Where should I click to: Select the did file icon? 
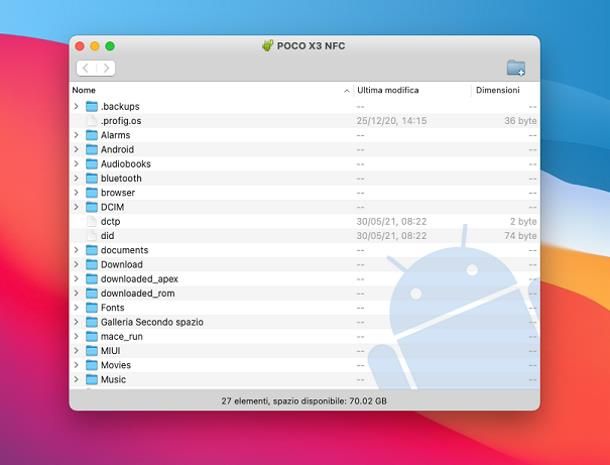[x=91, y=236]
